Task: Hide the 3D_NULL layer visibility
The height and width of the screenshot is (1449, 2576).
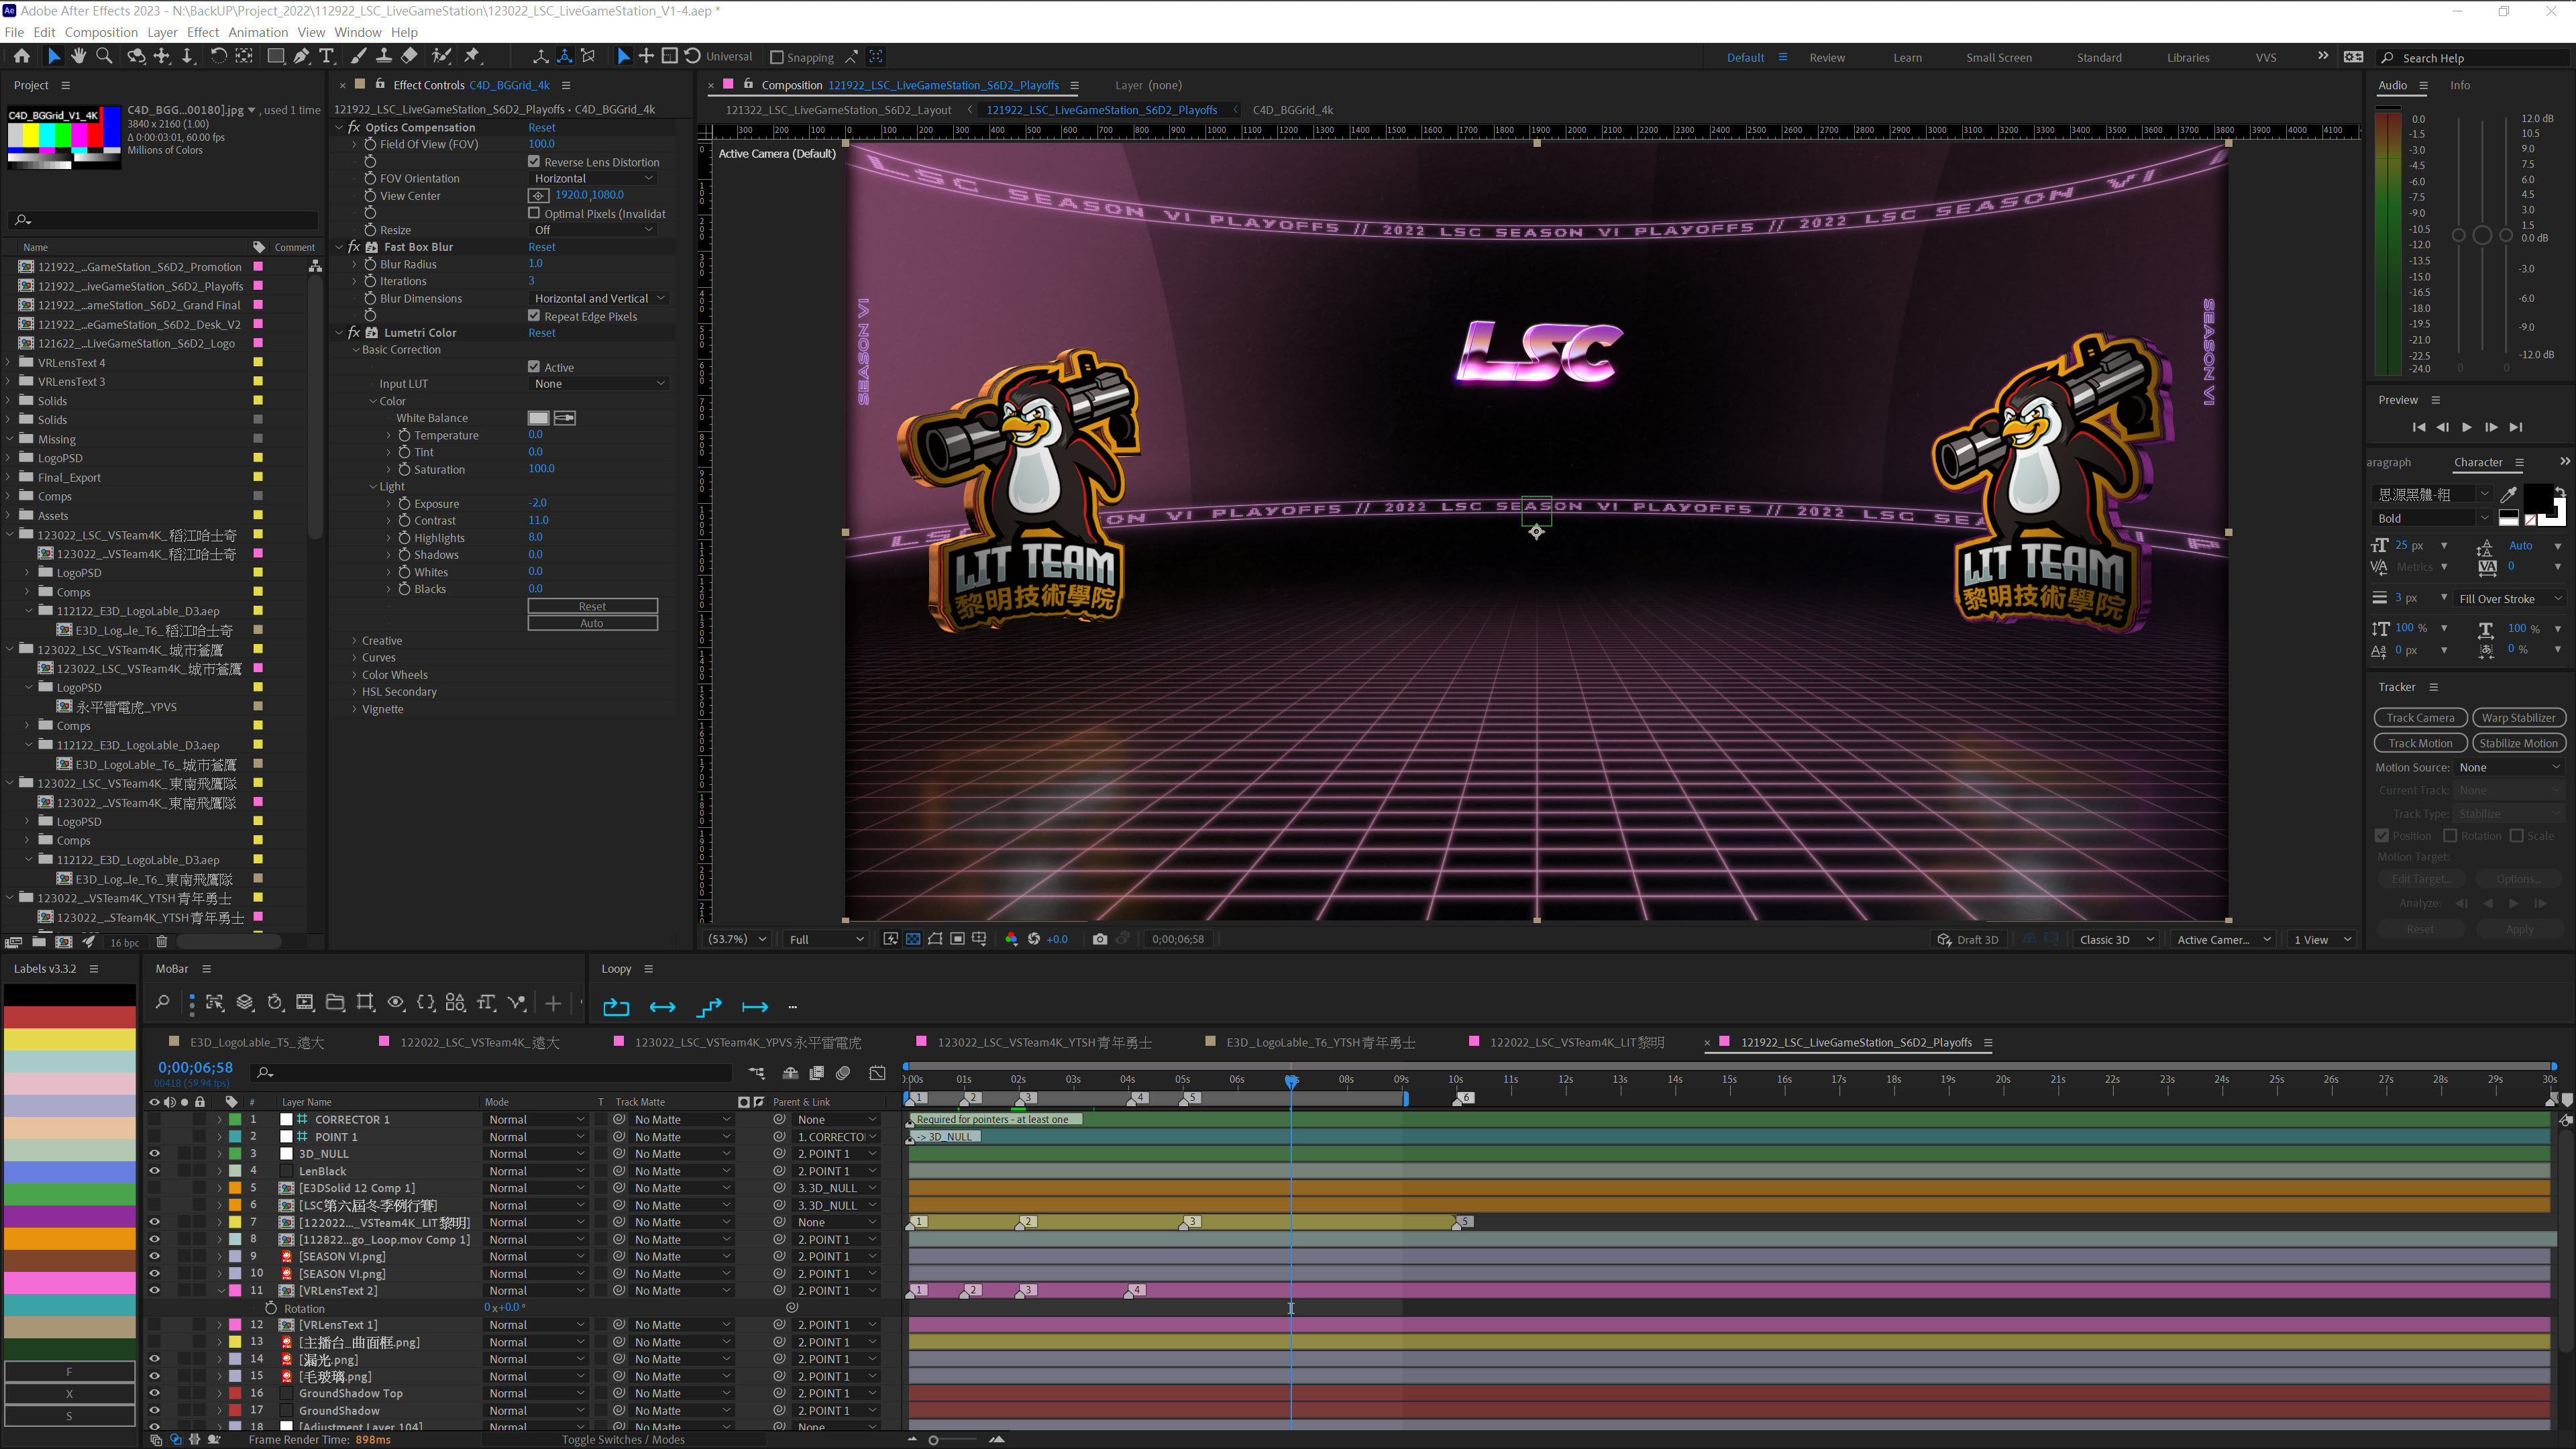Action: pyautogui.click(x=154, y=1154)
